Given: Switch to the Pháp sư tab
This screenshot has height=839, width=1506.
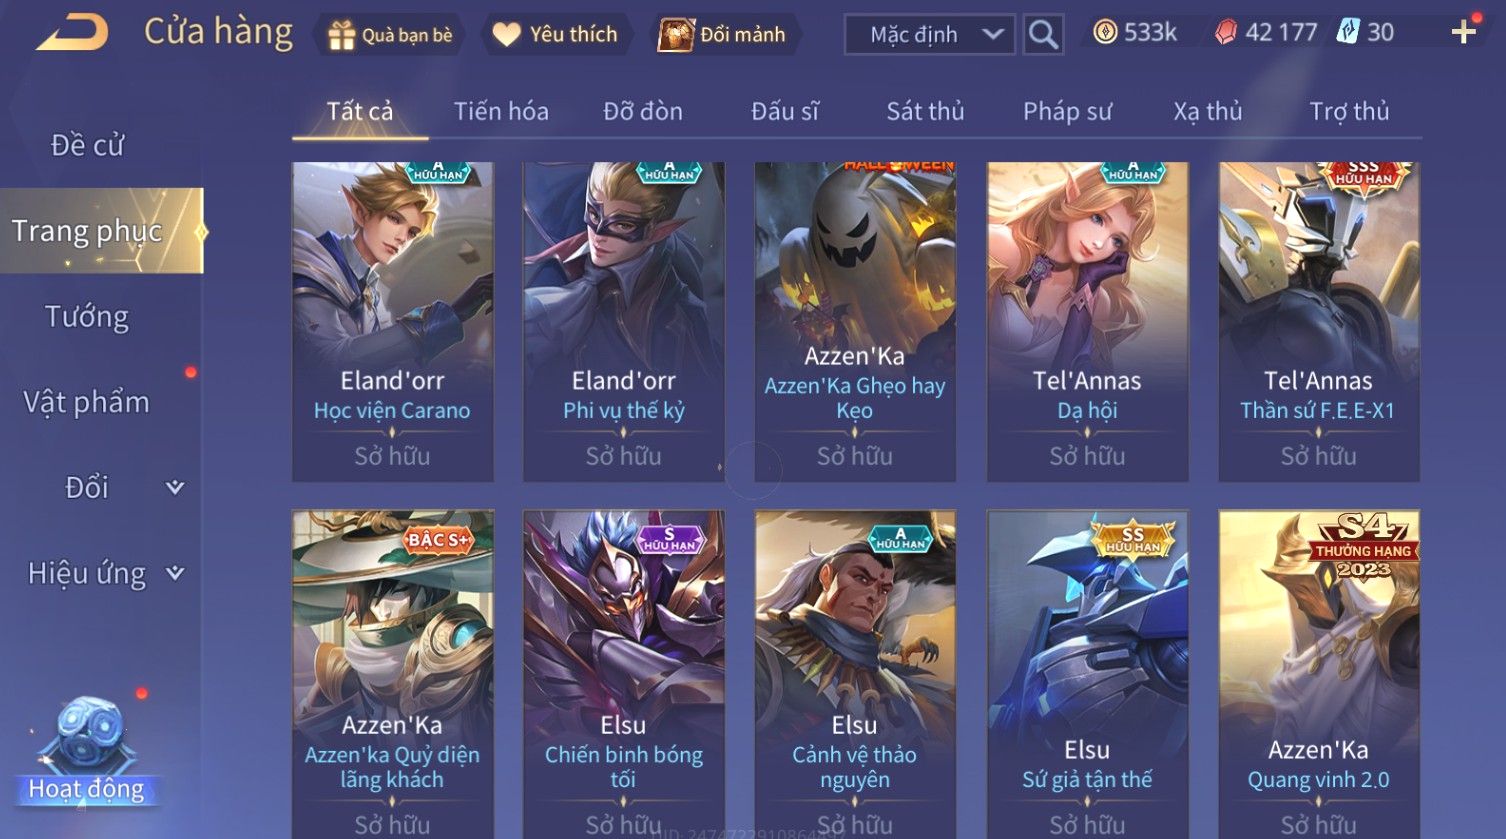Looking at the screenshot, I should tap(1067, 111).
